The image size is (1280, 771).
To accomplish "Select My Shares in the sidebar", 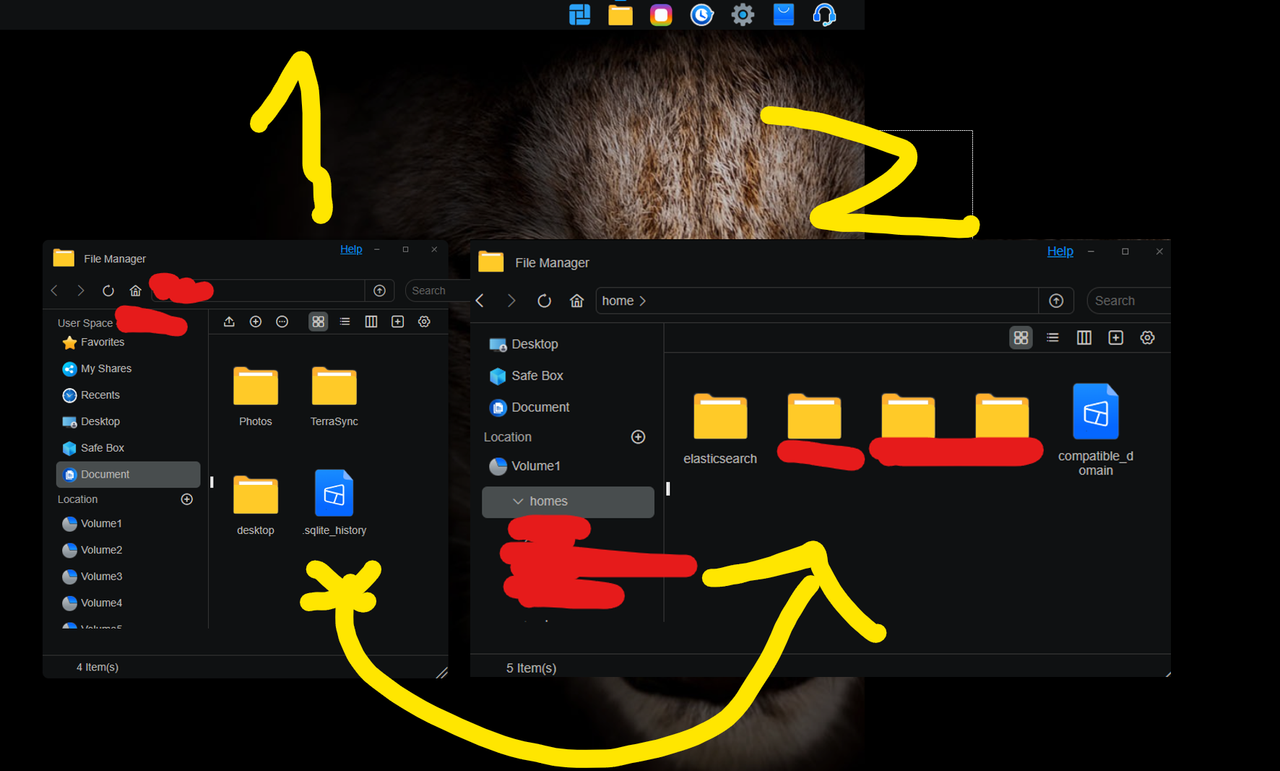I will point(103,368).
